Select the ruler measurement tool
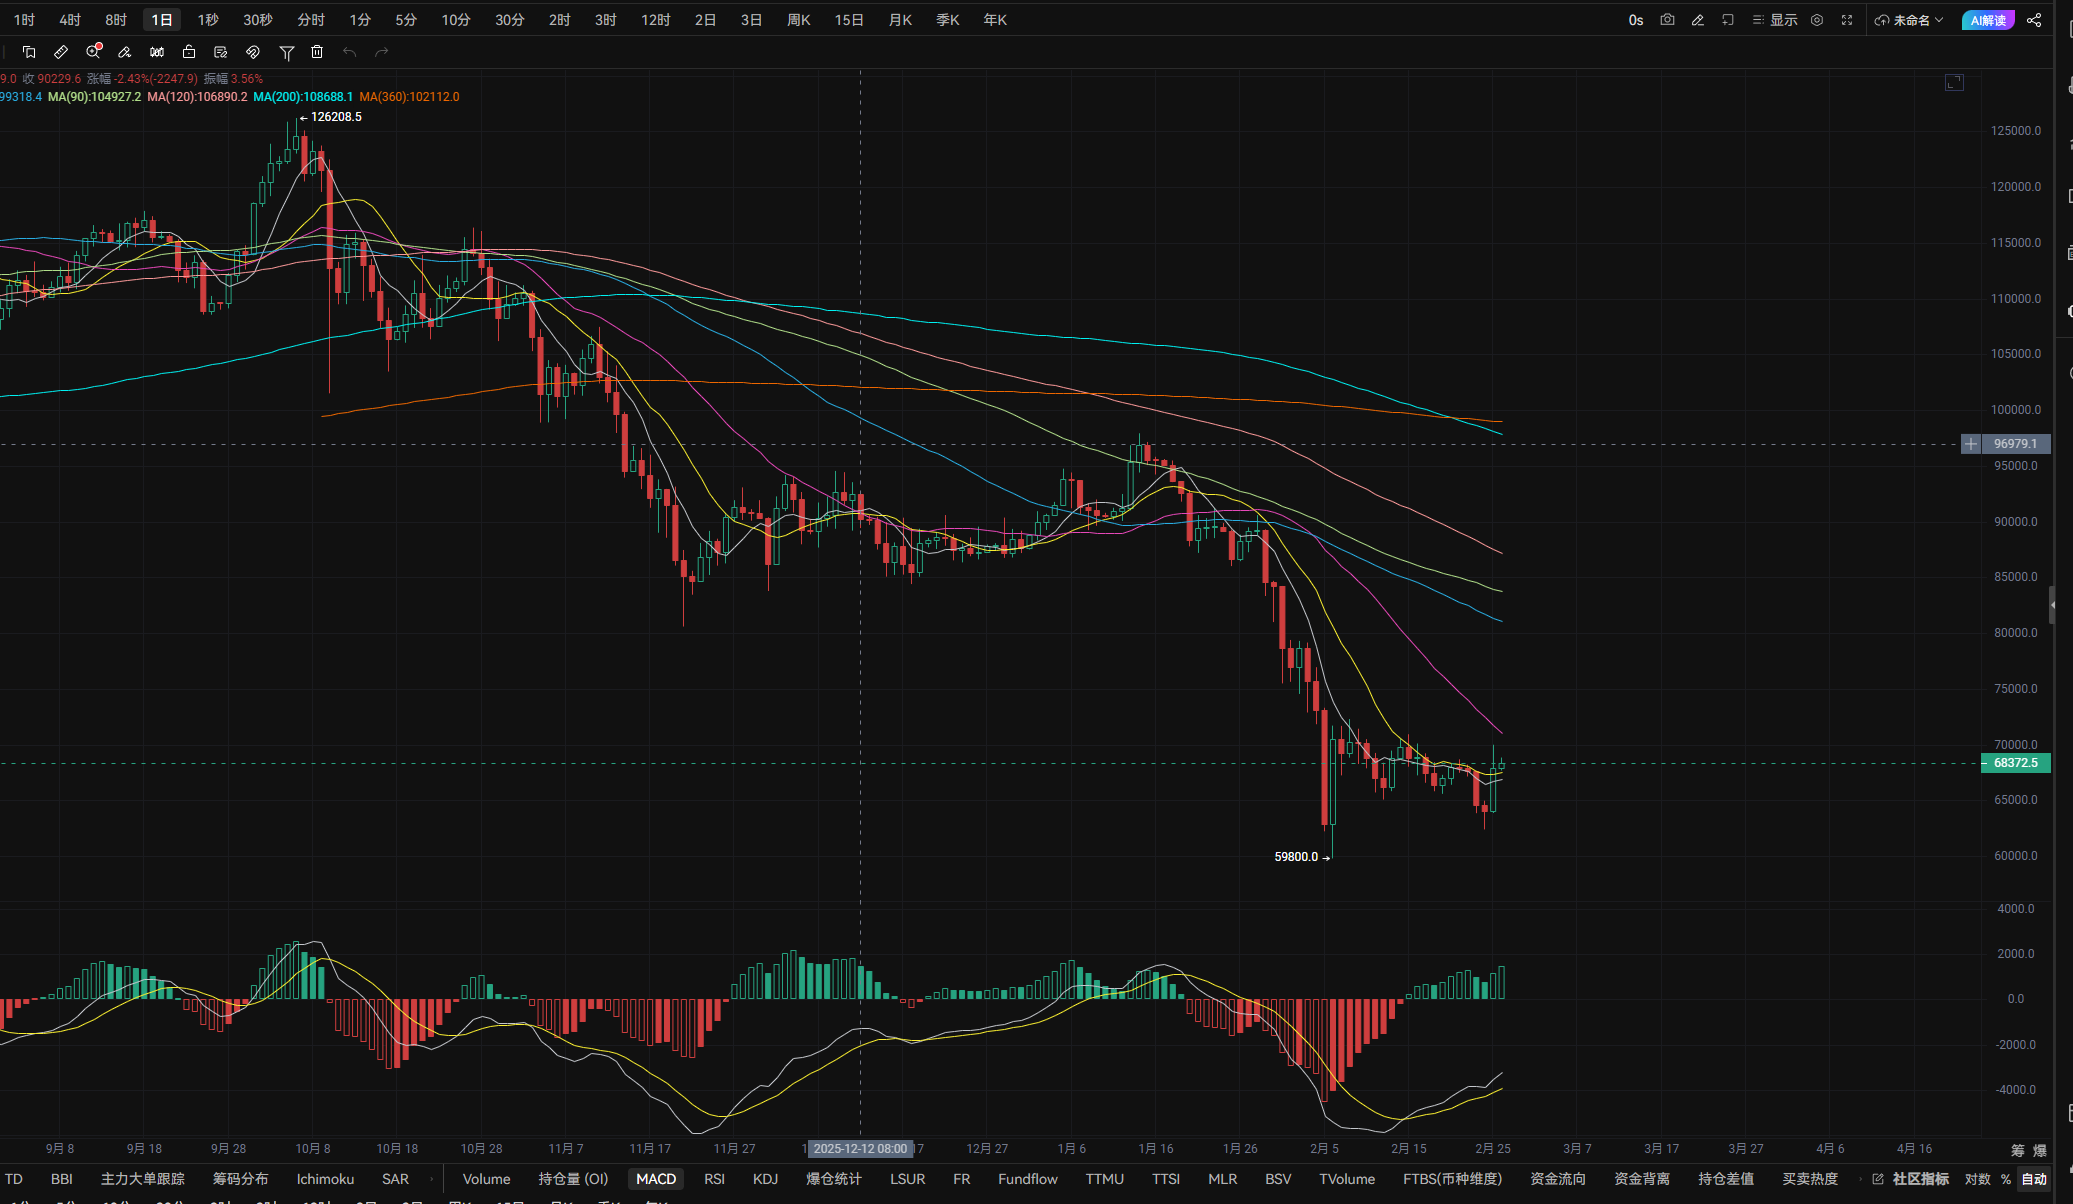The width and height of the screenshot is (2073, 1204). tap(61, 52)
